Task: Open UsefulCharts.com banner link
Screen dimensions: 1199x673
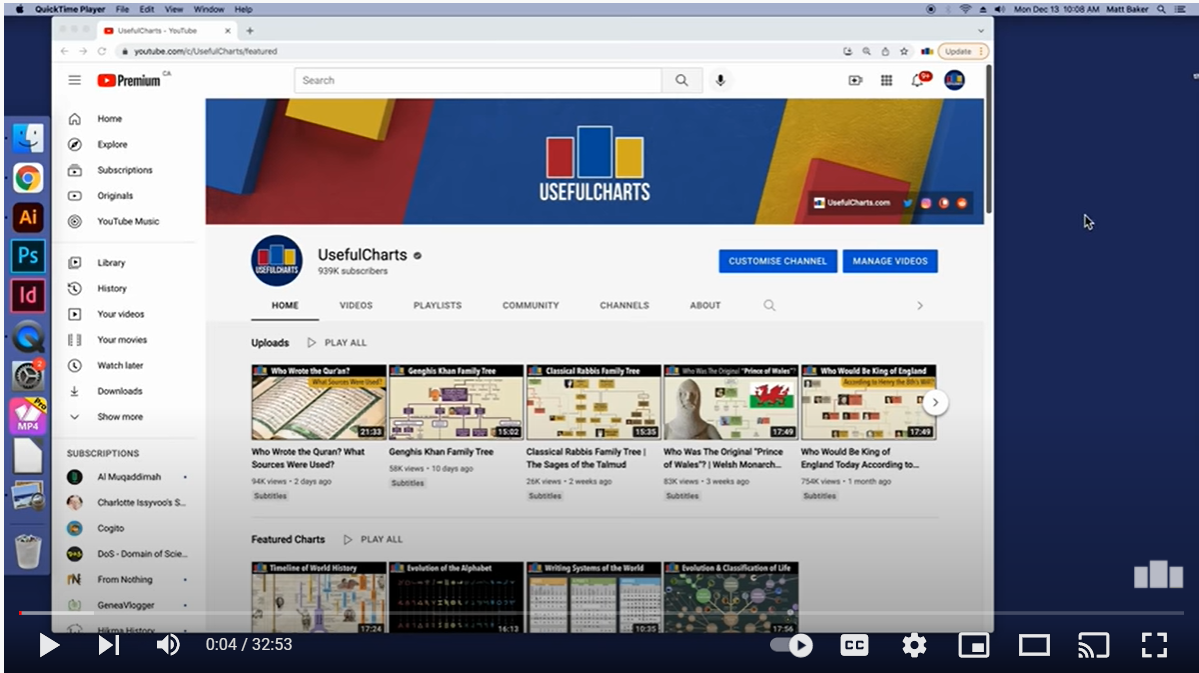Action: [x=852, y=203]
